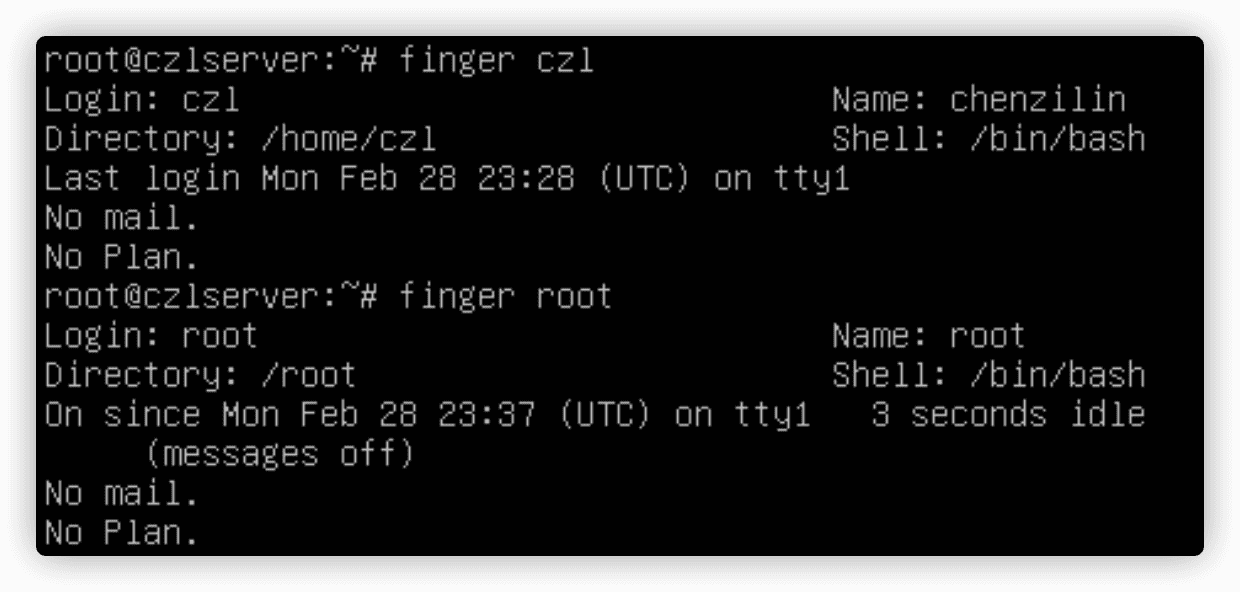Click the first 'No mail.' line

coord(122,218)
